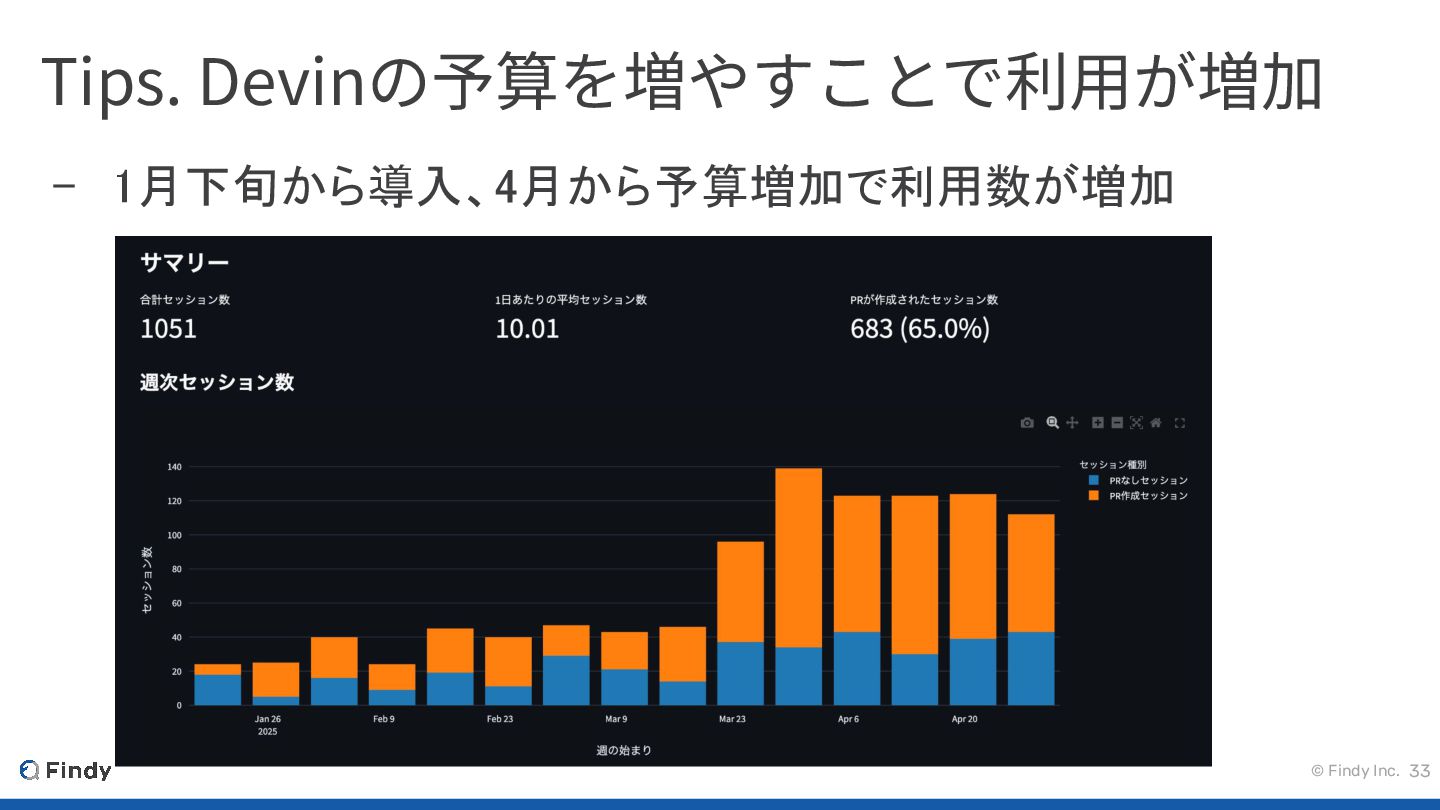Click the サマリー heading

[185, 263]
